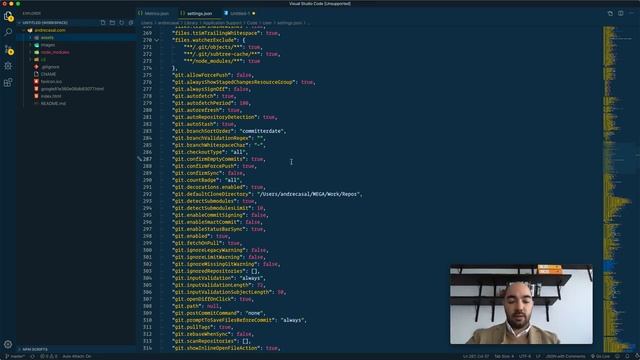The image size is (640, 360).
Task: Click the feedback icon in status bar
Action: 617,356
